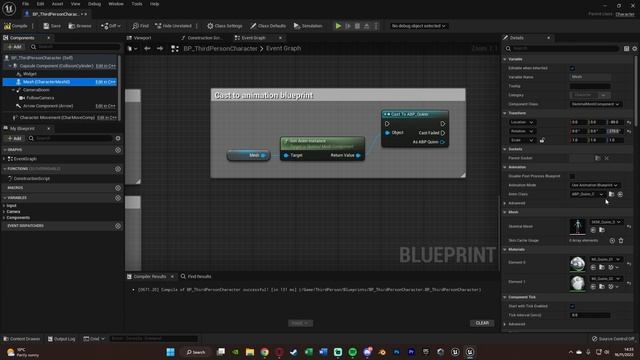Open Location type dropdown in Transform

tap(522, 122)
